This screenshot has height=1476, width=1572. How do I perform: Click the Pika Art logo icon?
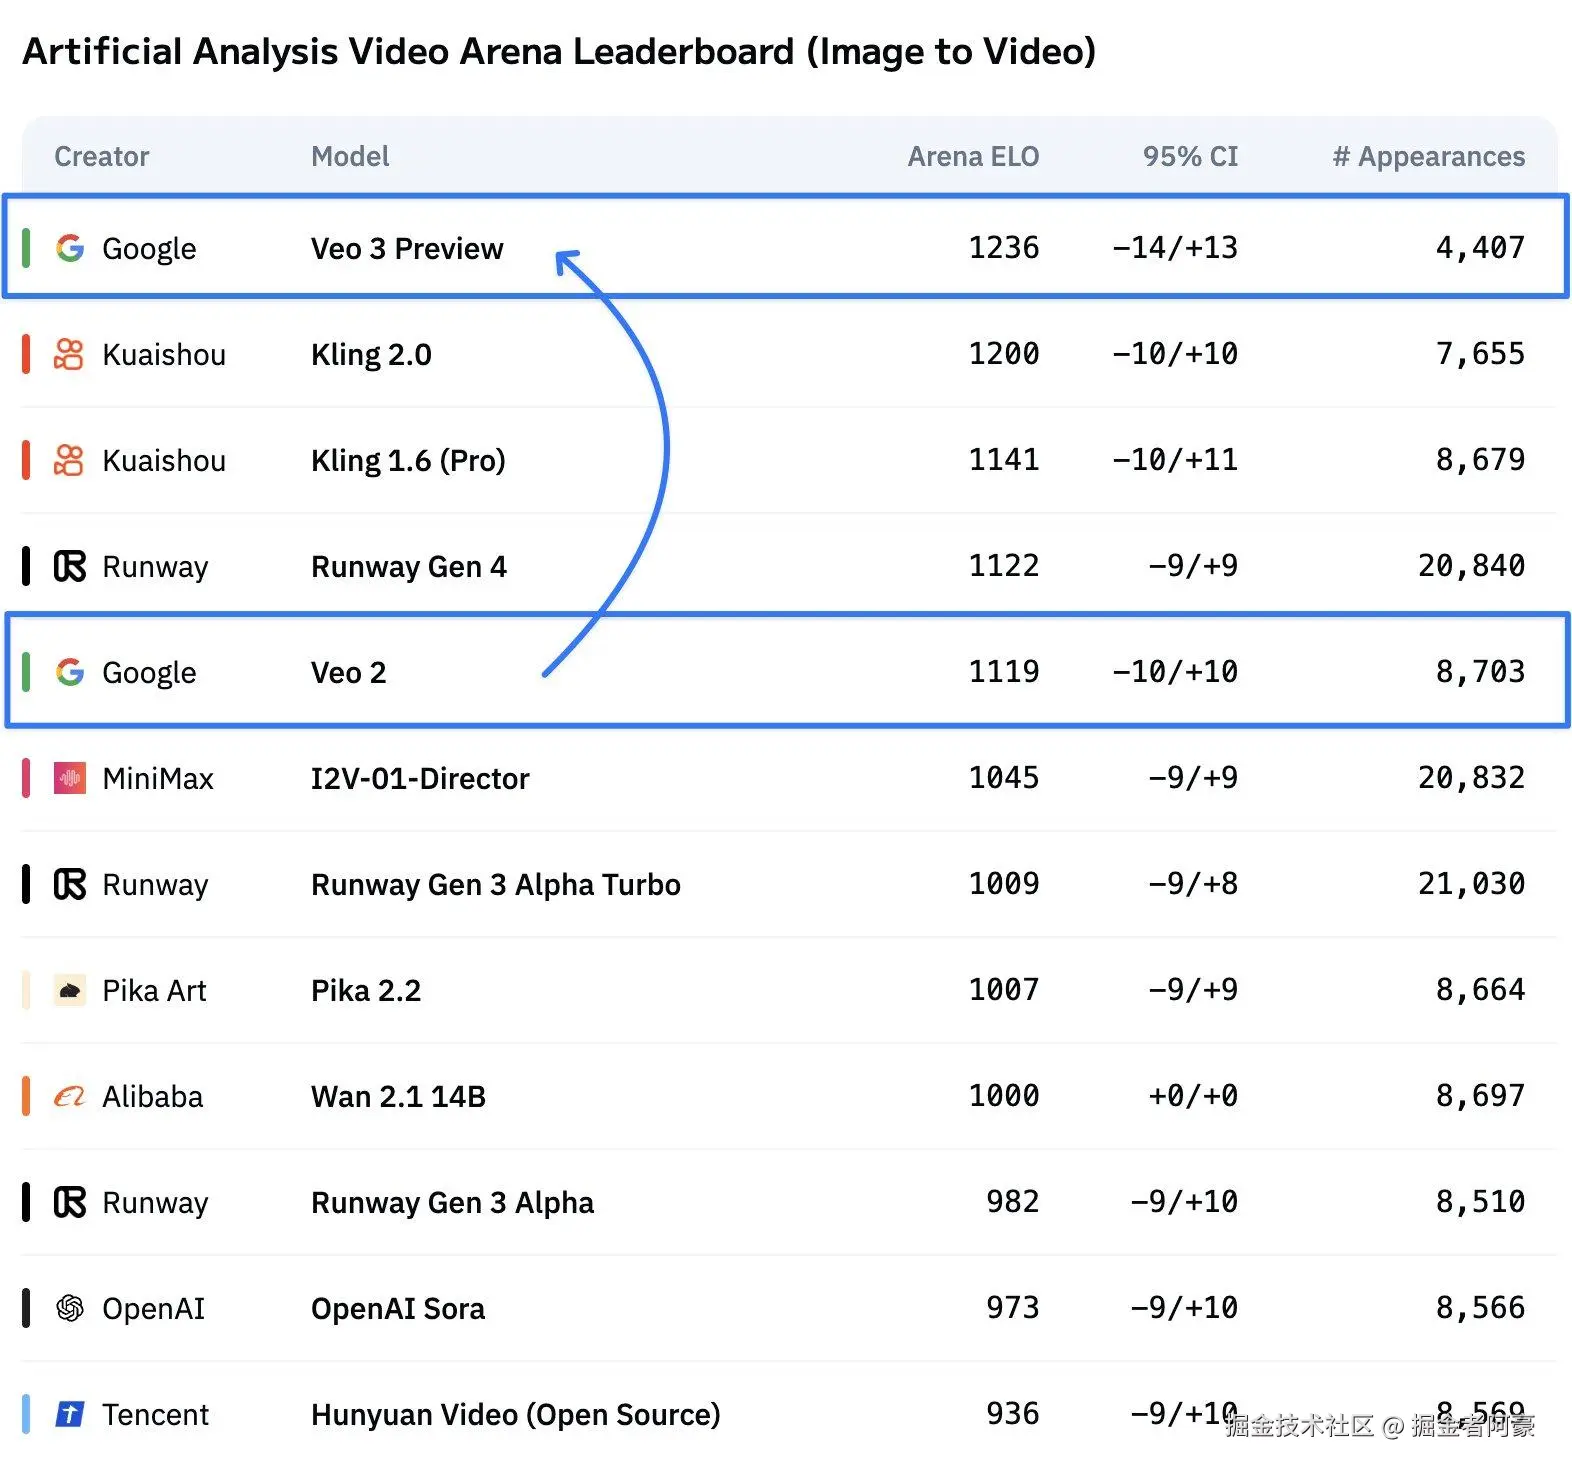(69, 990)
